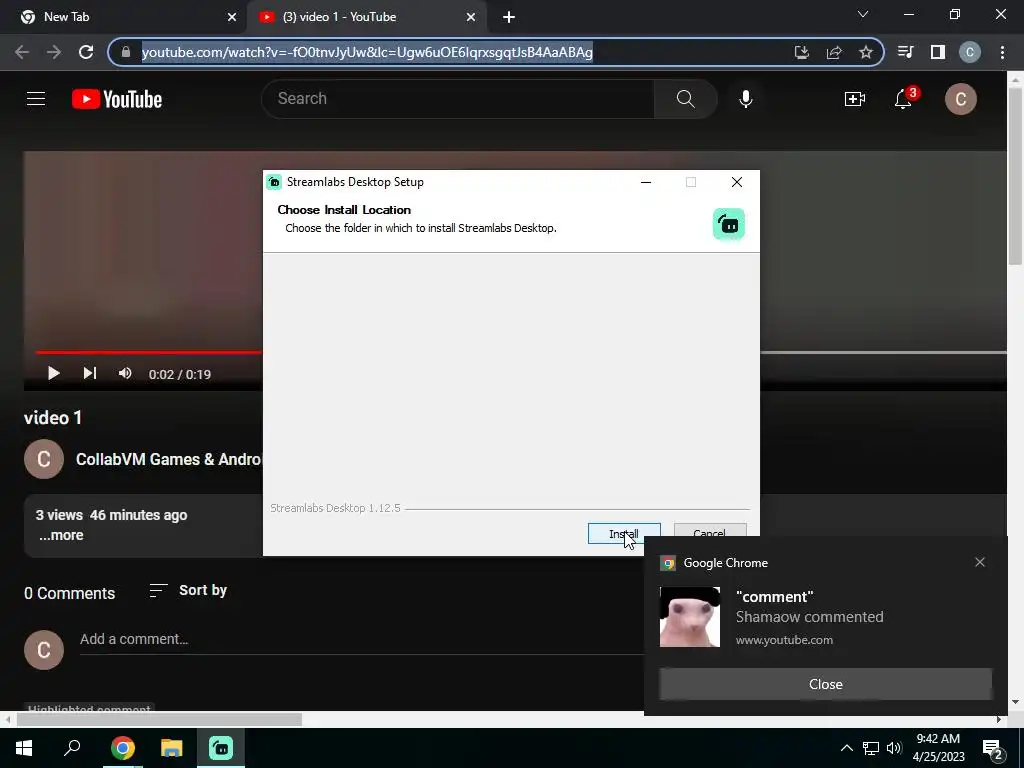Screen dimensions: 1024x768
Task: Click the Chrome forward arrow
Action: click(54, 52)
